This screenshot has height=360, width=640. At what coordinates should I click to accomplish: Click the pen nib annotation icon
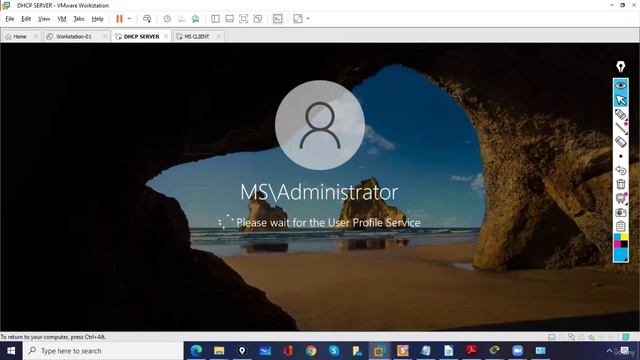pos(620,67)
